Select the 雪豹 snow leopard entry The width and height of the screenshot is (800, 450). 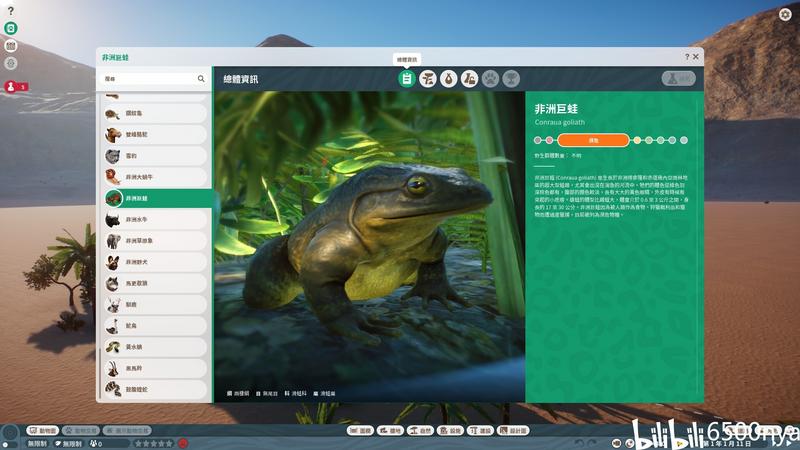156,156
